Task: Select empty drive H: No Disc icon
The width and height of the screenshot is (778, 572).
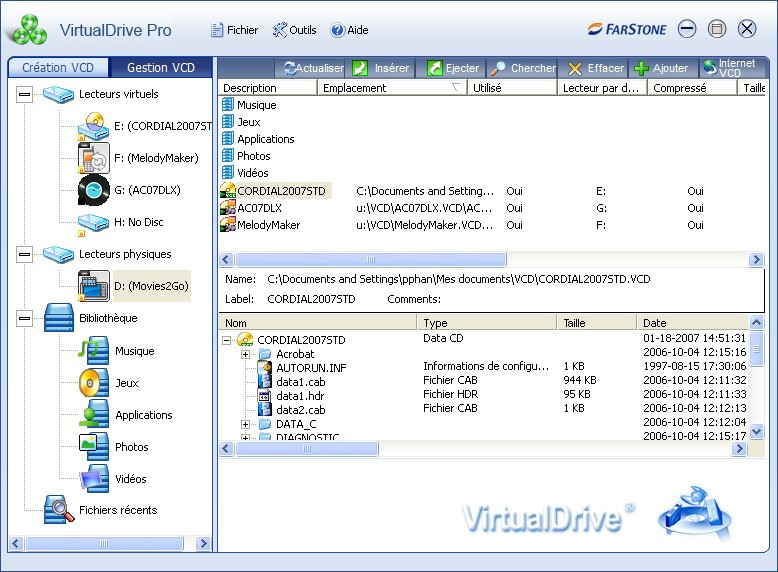Action: click(93, 224)
